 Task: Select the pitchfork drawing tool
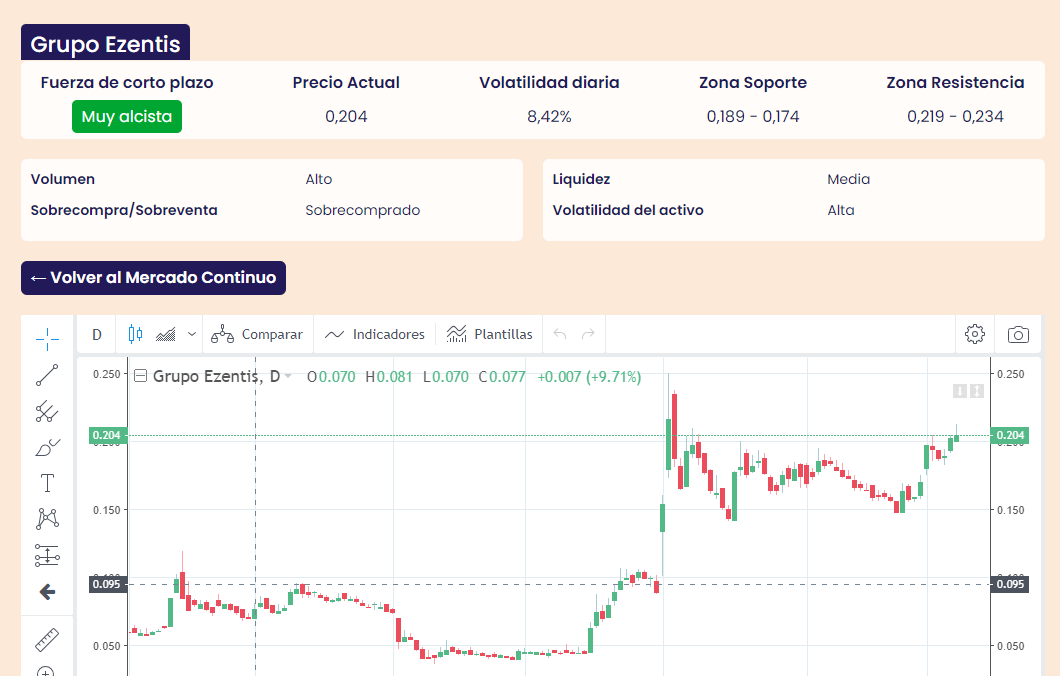[x=47, y=411]
